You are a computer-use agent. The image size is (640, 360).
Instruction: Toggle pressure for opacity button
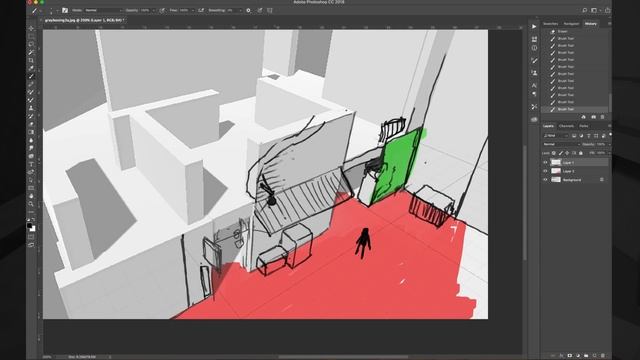[162, 10]
